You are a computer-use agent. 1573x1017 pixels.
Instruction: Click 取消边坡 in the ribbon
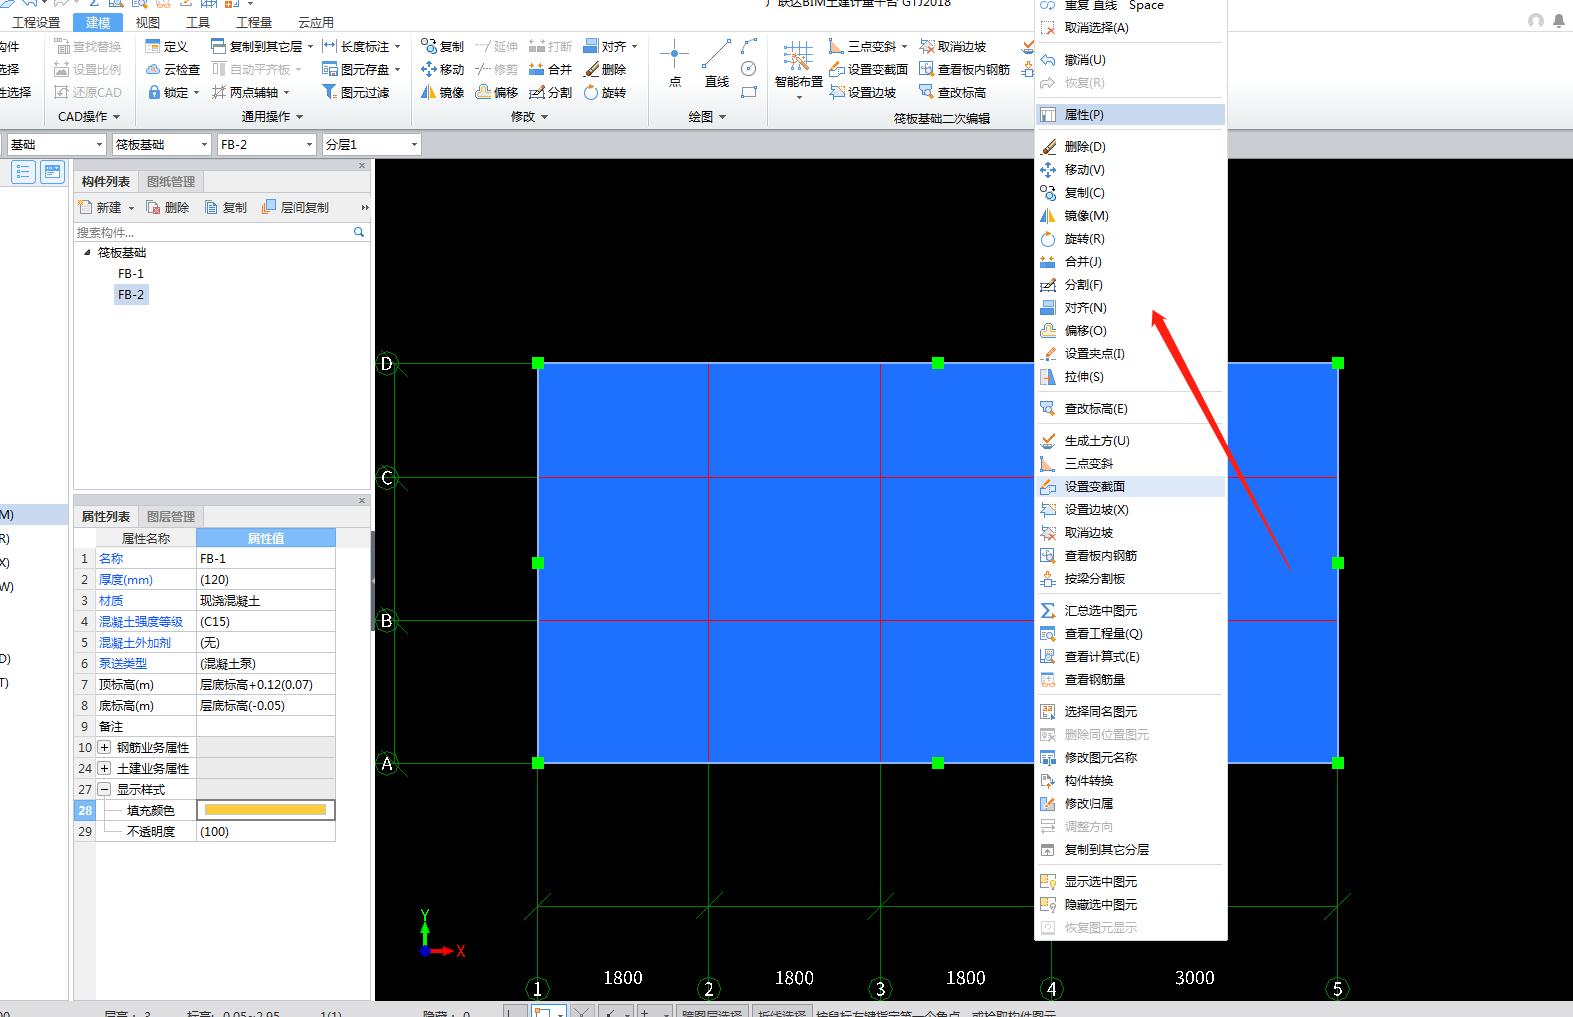[952, 46]
